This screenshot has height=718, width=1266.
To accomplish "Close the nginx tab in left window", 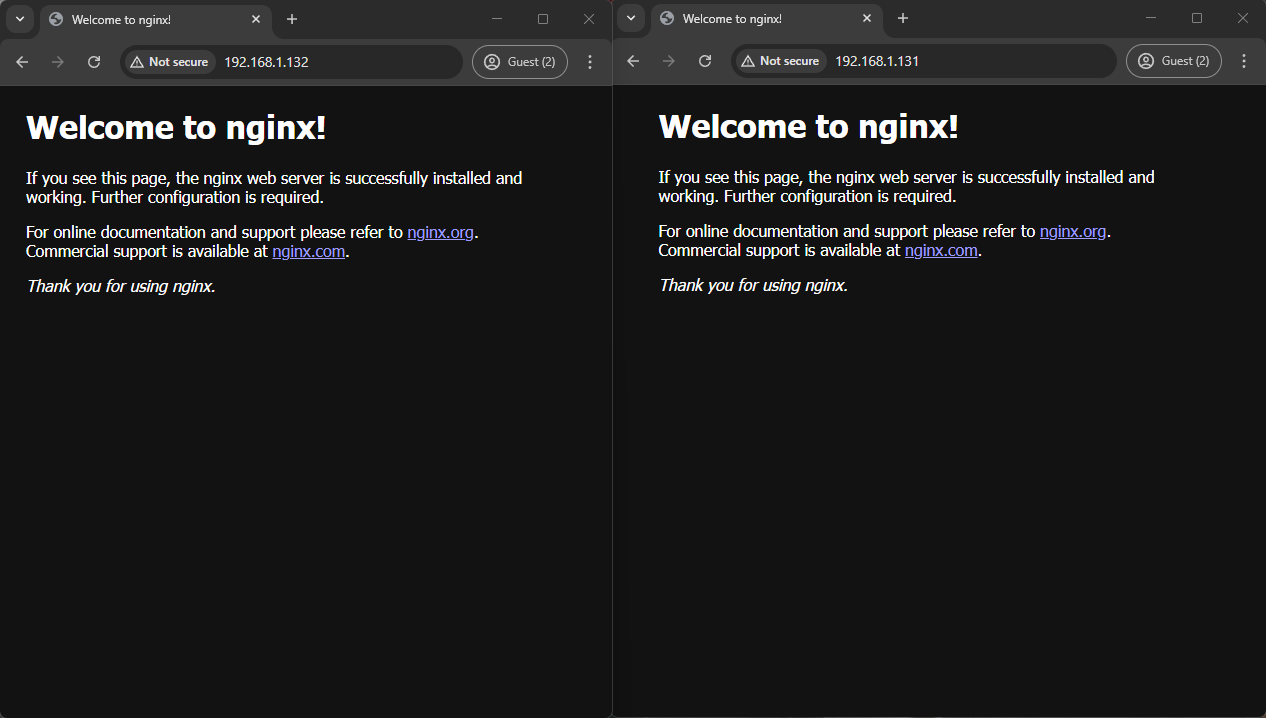I will click(x=256, y=19).
